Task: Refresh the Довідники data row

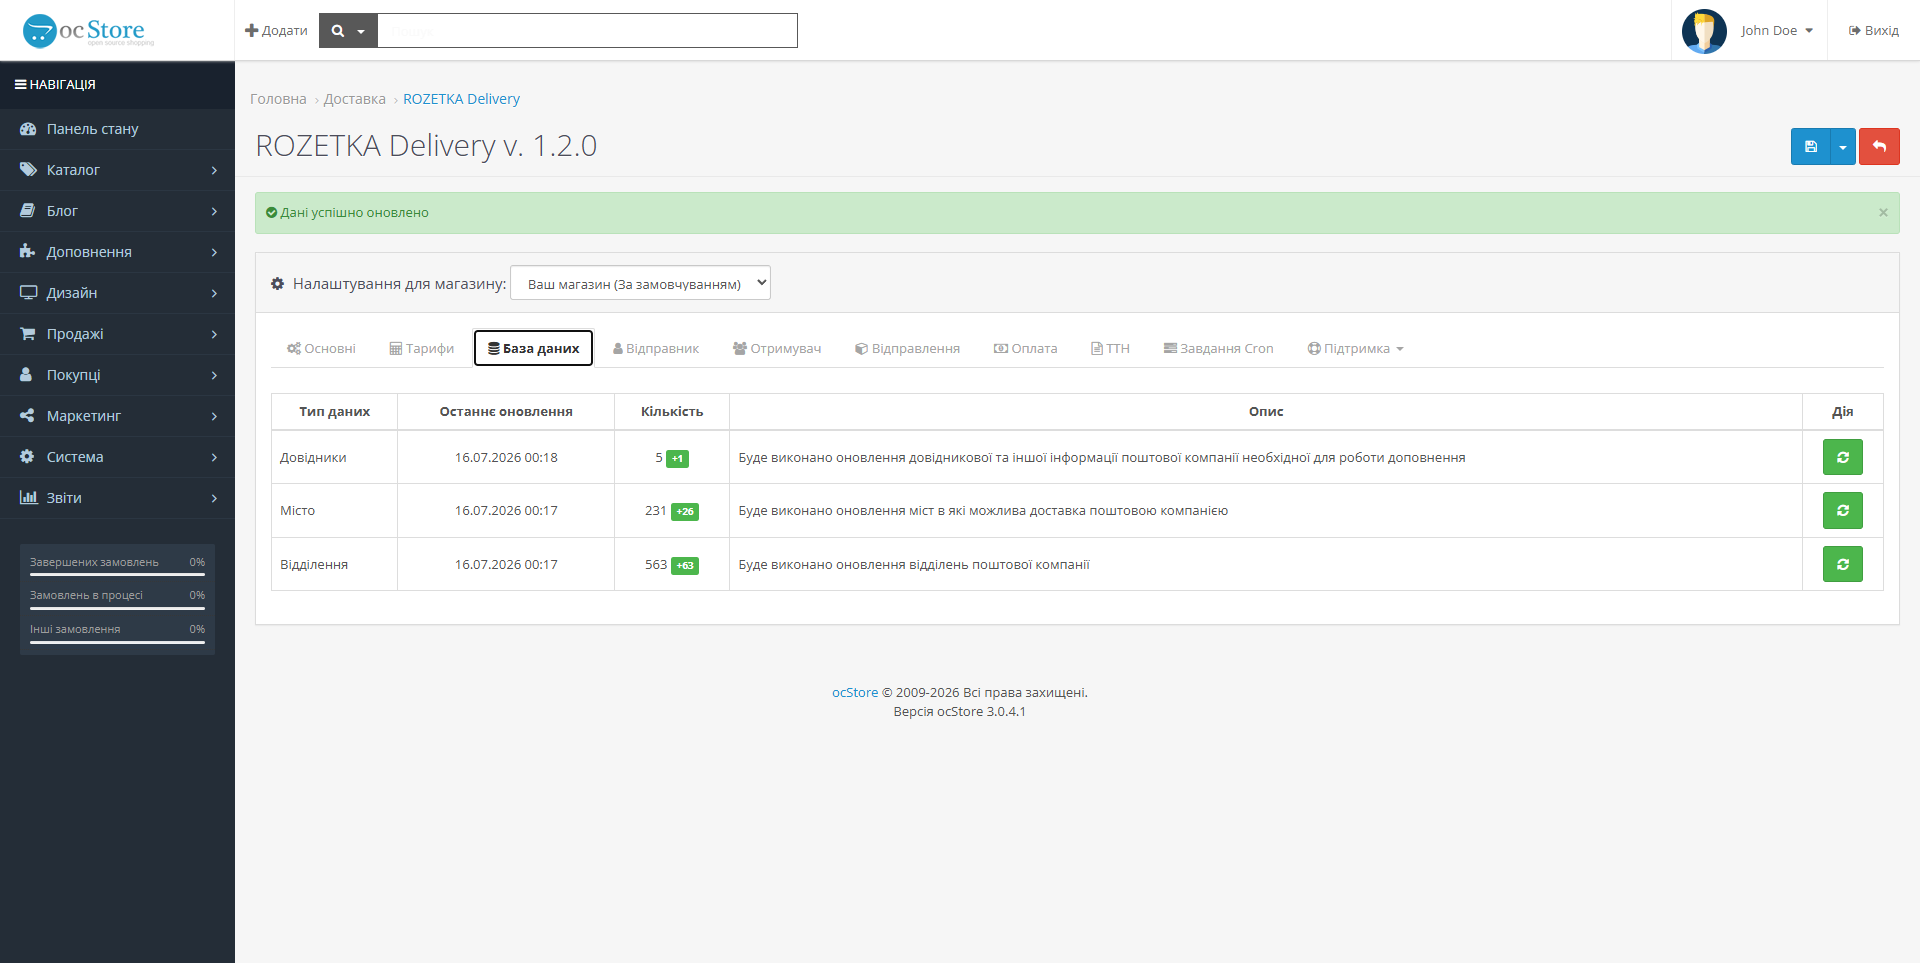Action: 1842,457
